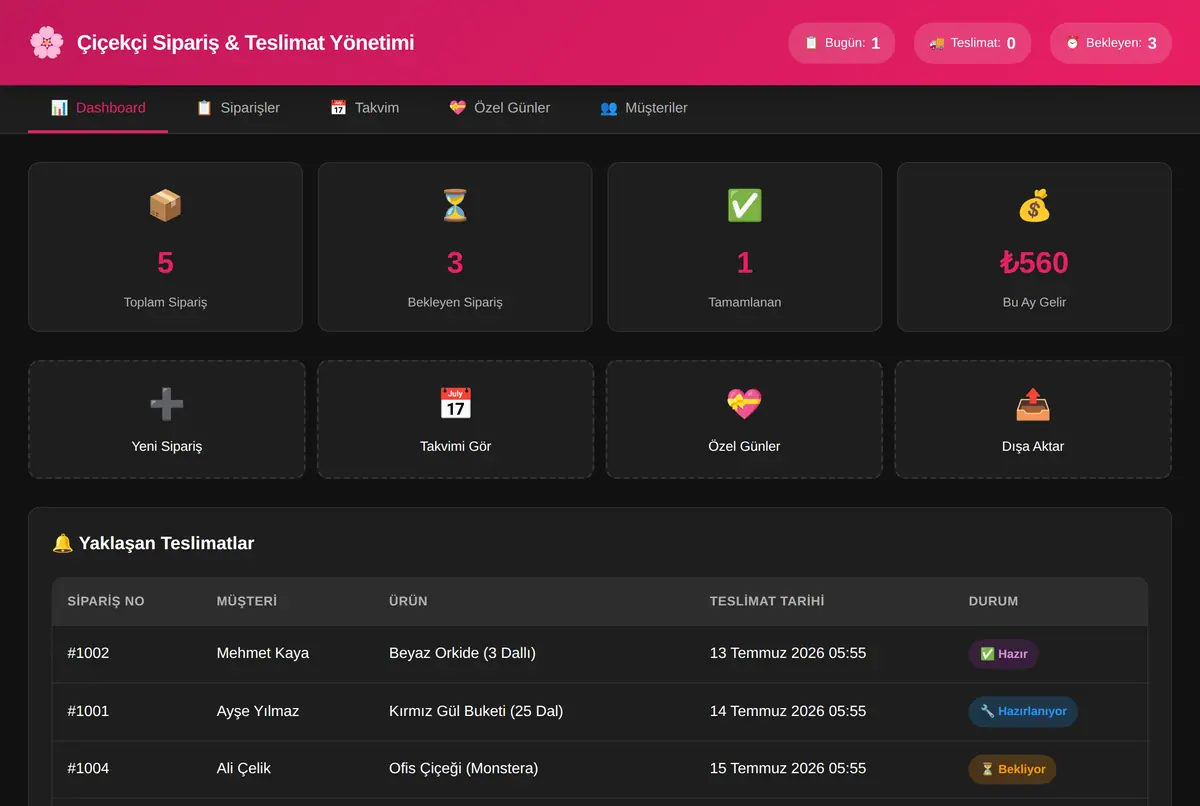Click the MÜŞTERİ column header
Image resolution: width=1200 pixels, height=806 pixels.
point(247,601)
